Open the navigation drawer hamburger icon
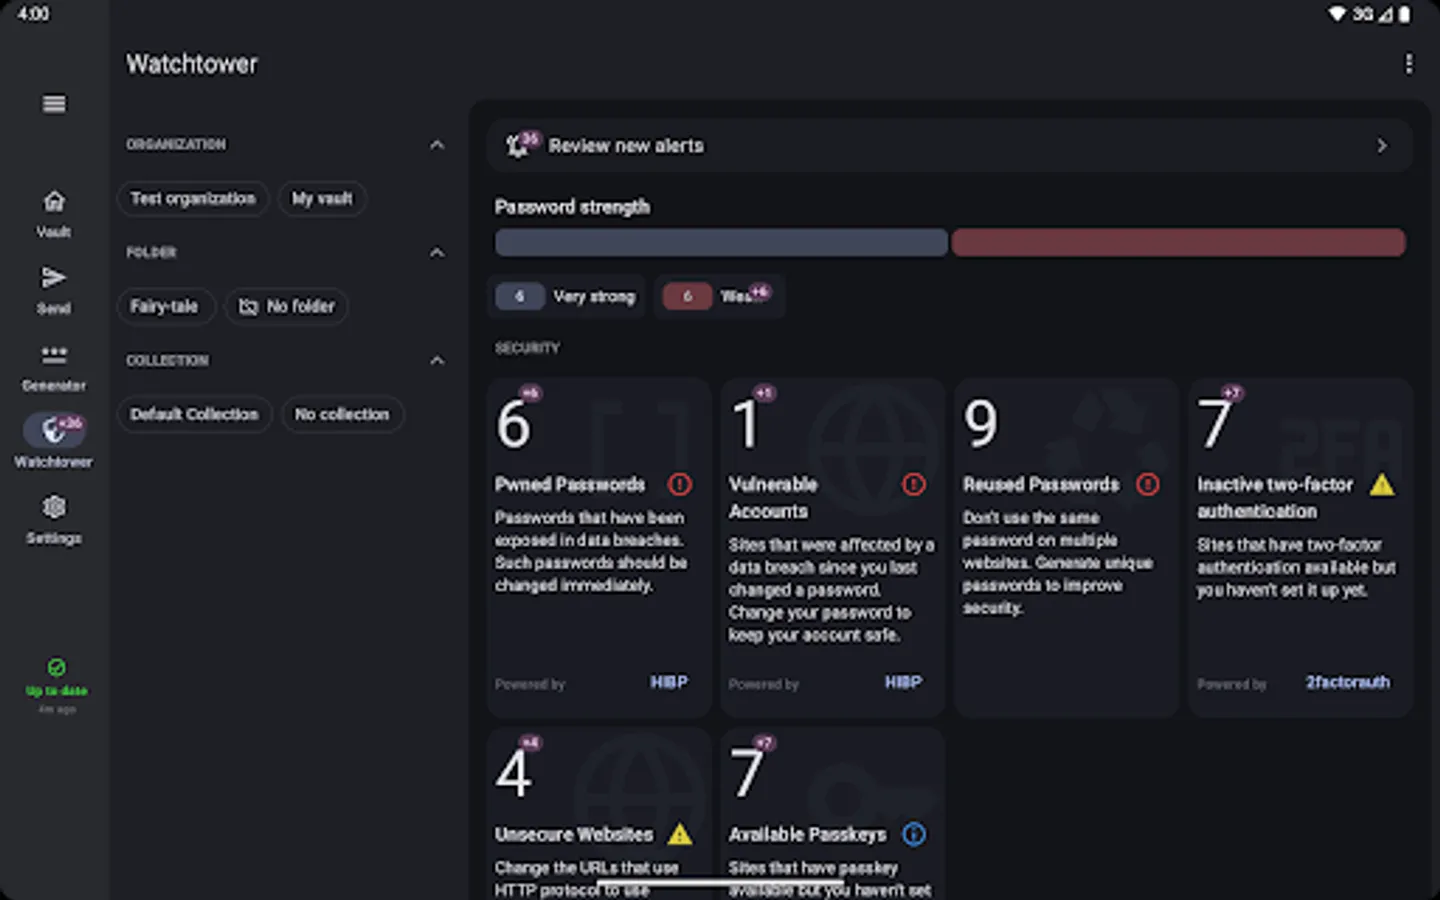This screenshot has width=1440, height=900. (x=53, y=103)
